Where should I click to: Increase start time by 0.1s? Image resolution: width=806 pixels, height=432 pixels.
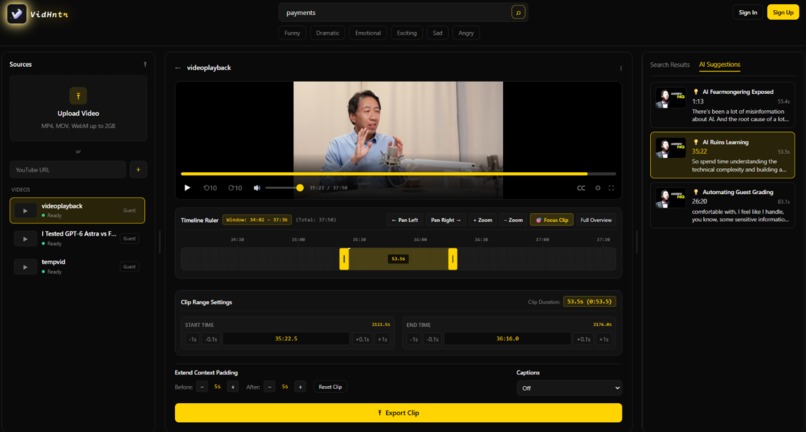coord(362,339)
